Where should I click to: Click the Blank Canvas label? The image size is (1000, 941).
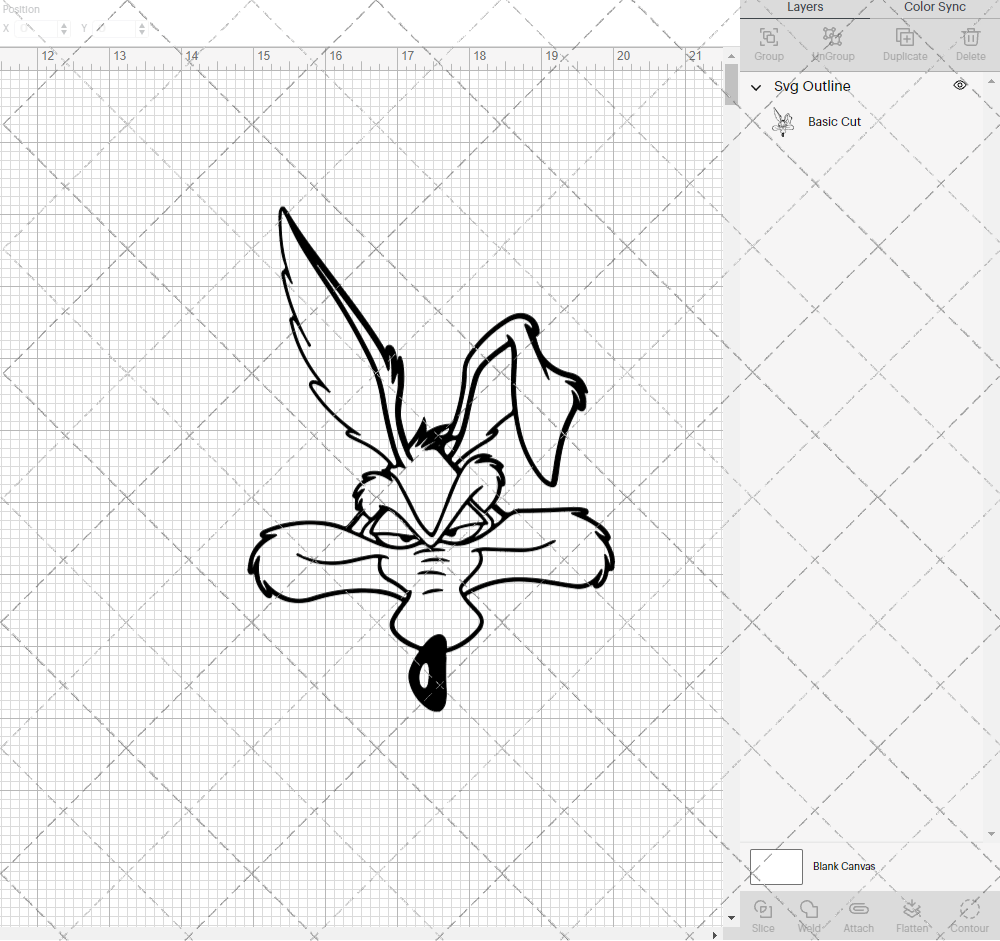pos(844,866)
